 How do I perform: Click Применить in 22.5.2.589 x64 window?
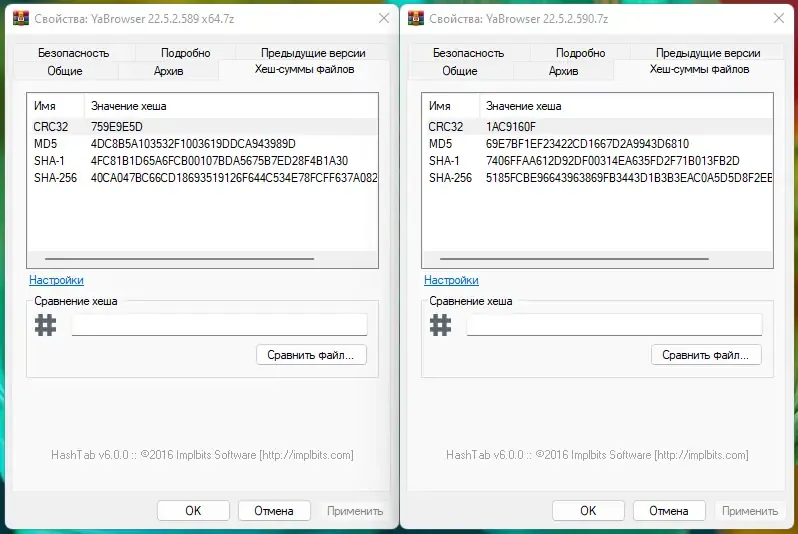tap(355, 511)
